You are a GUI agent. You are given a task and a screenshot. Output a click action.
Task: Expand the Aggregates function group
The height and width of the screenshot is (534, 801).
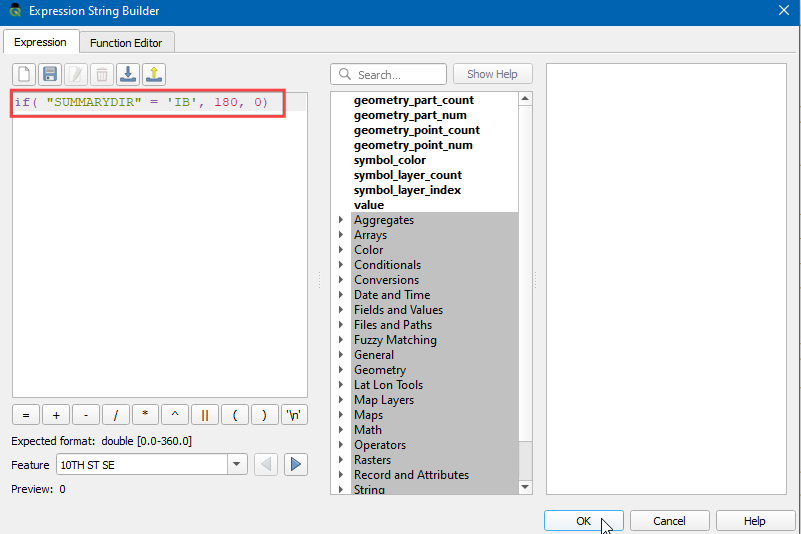pos(341,220)
